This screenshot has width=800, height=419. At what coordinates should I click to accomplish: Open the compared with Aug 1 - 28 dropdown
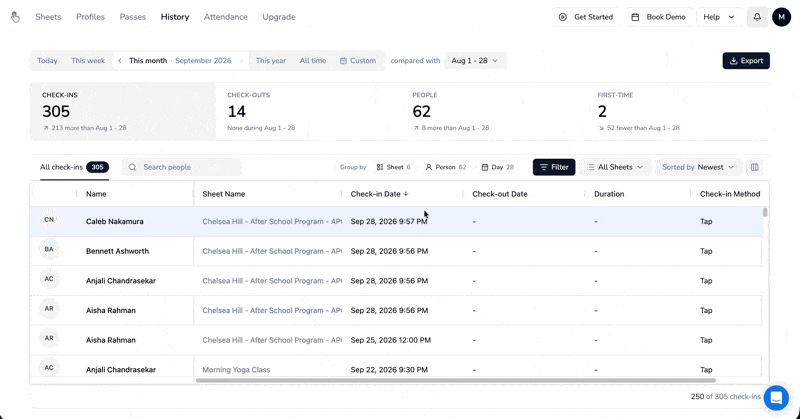(475, 60)
